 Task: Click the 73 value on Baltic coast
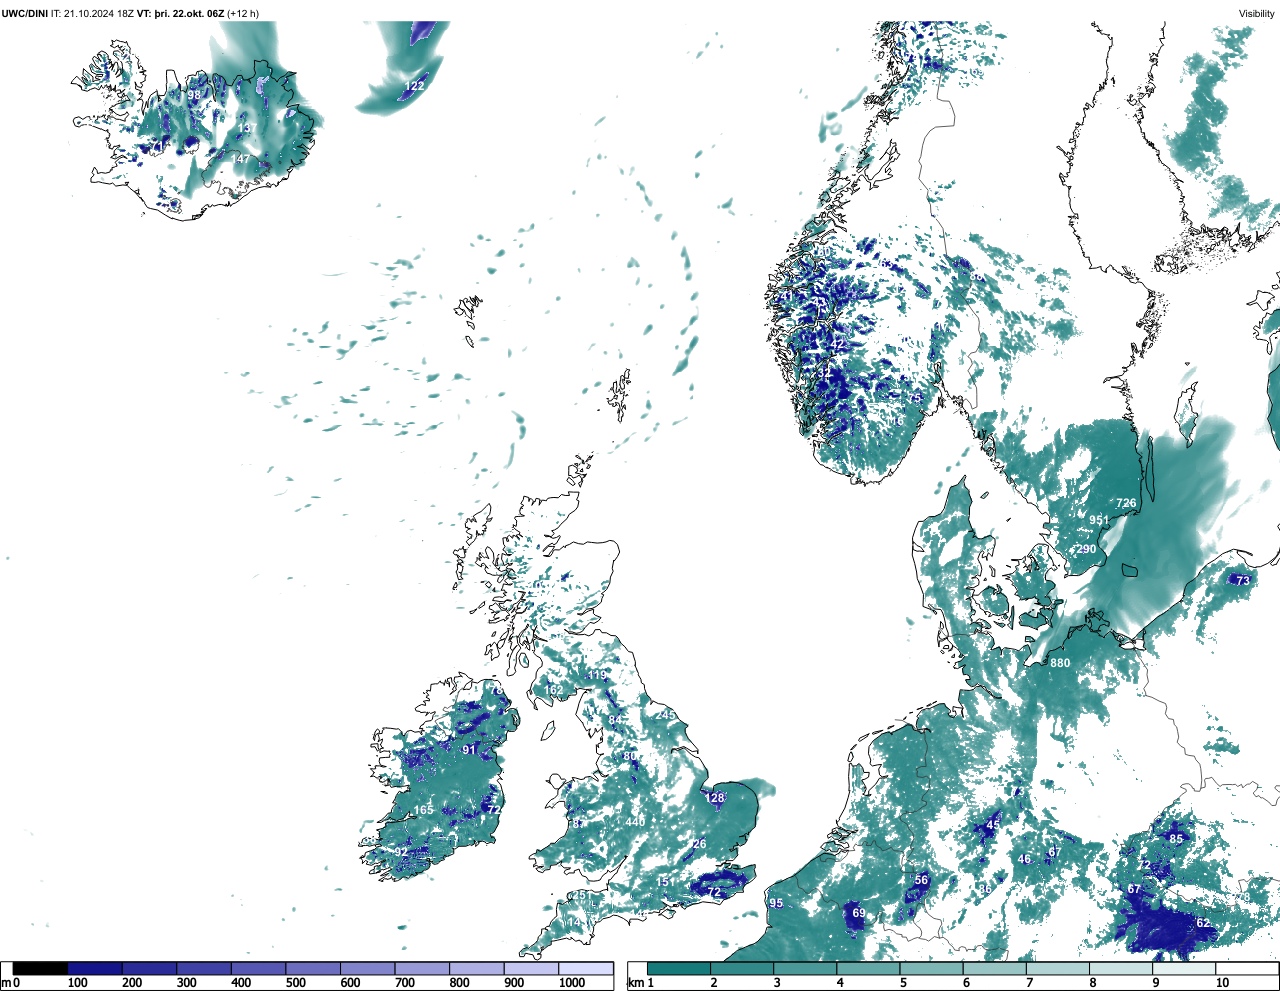[1243, 580]
